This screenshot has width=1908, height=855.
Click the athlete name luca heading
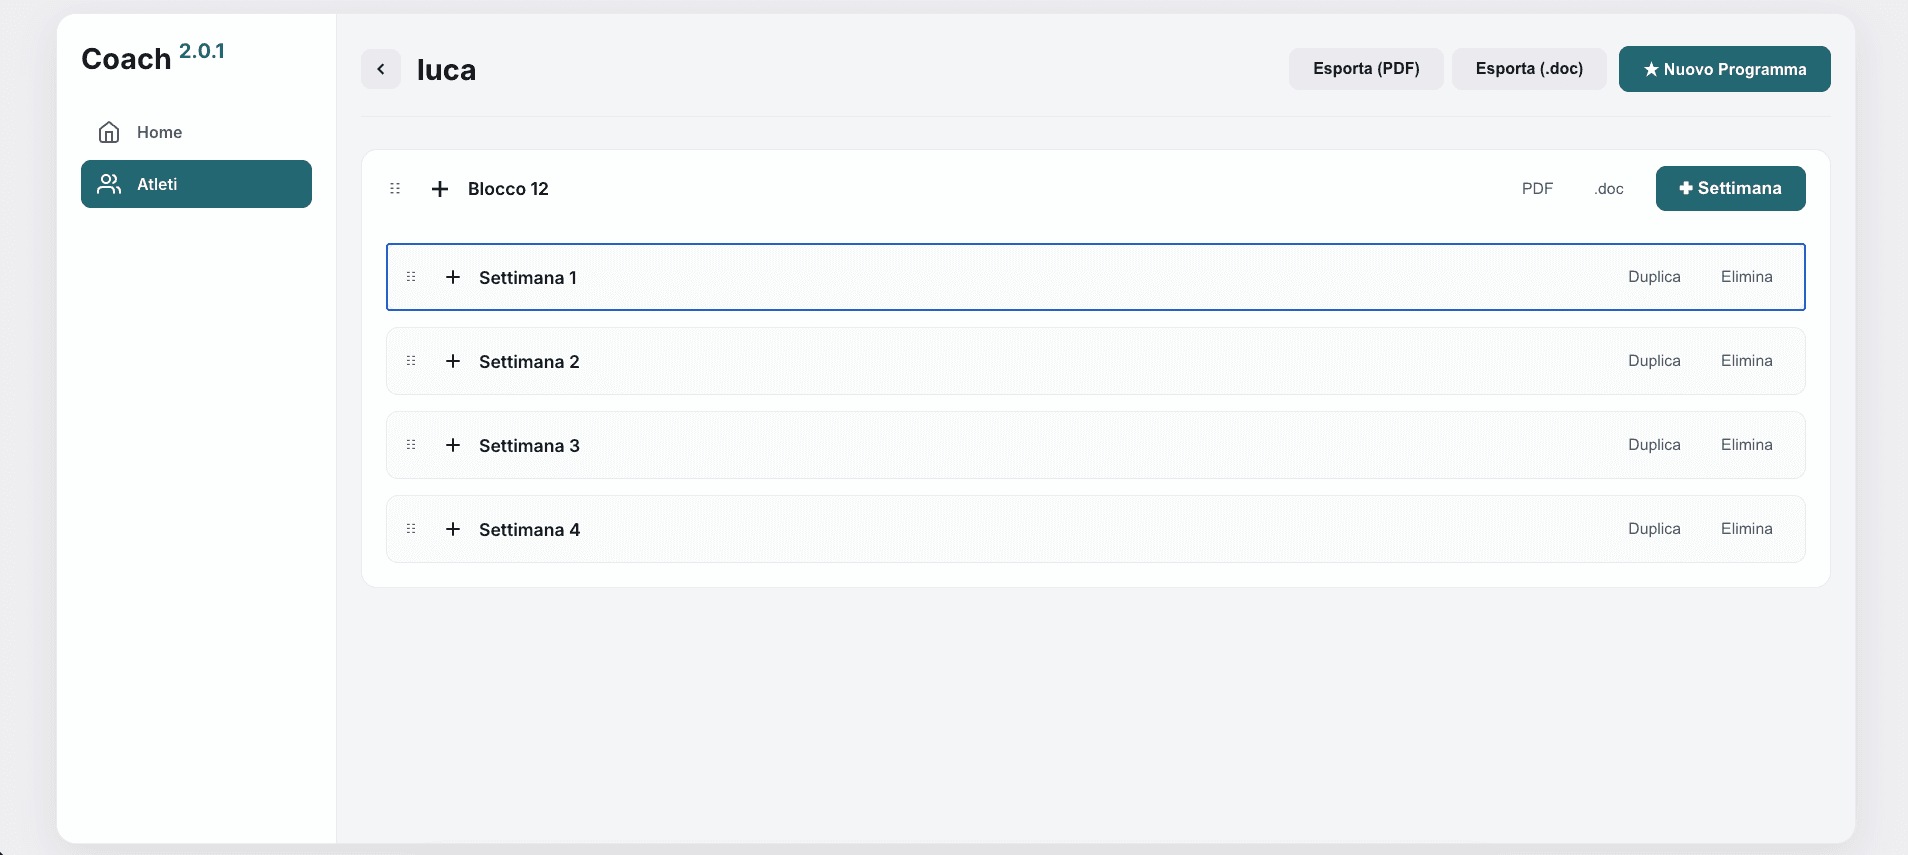[446, 70]
